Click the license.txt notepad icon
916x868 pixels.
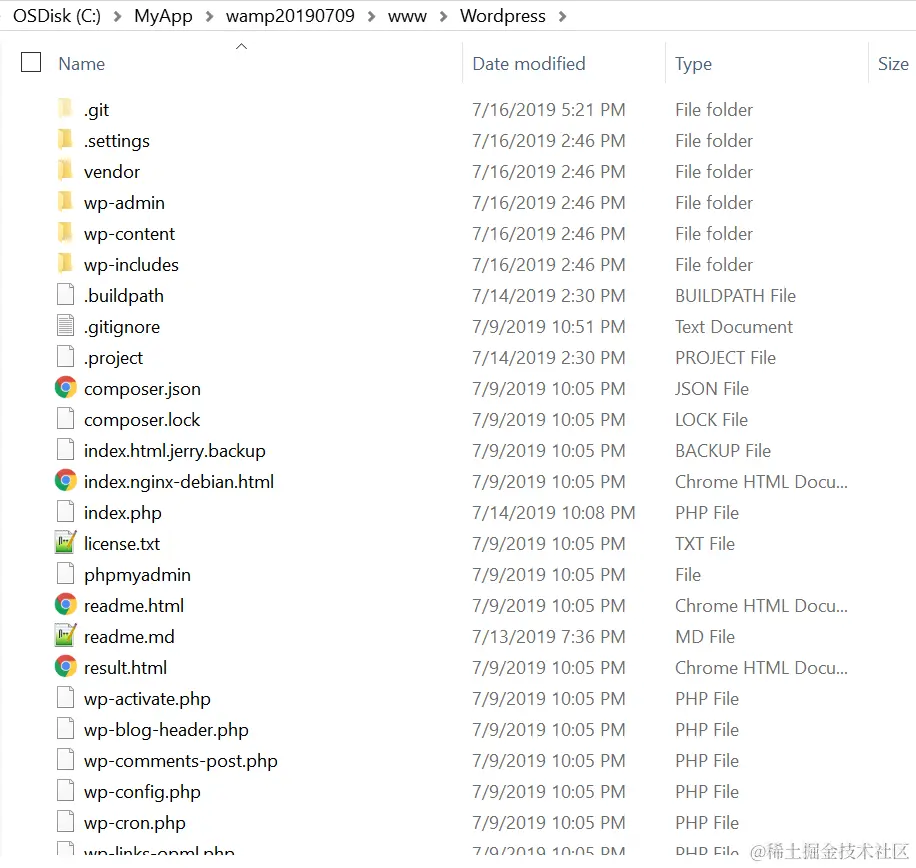65,542
